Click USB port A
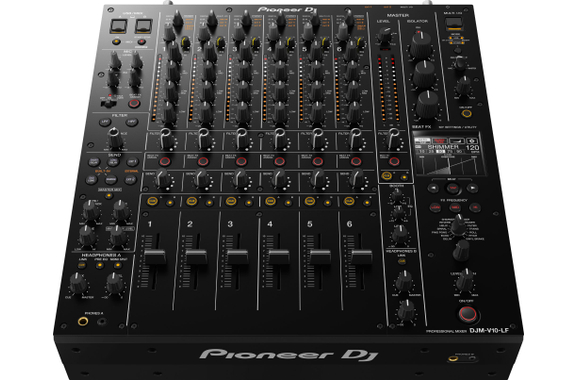 [119, 27]
